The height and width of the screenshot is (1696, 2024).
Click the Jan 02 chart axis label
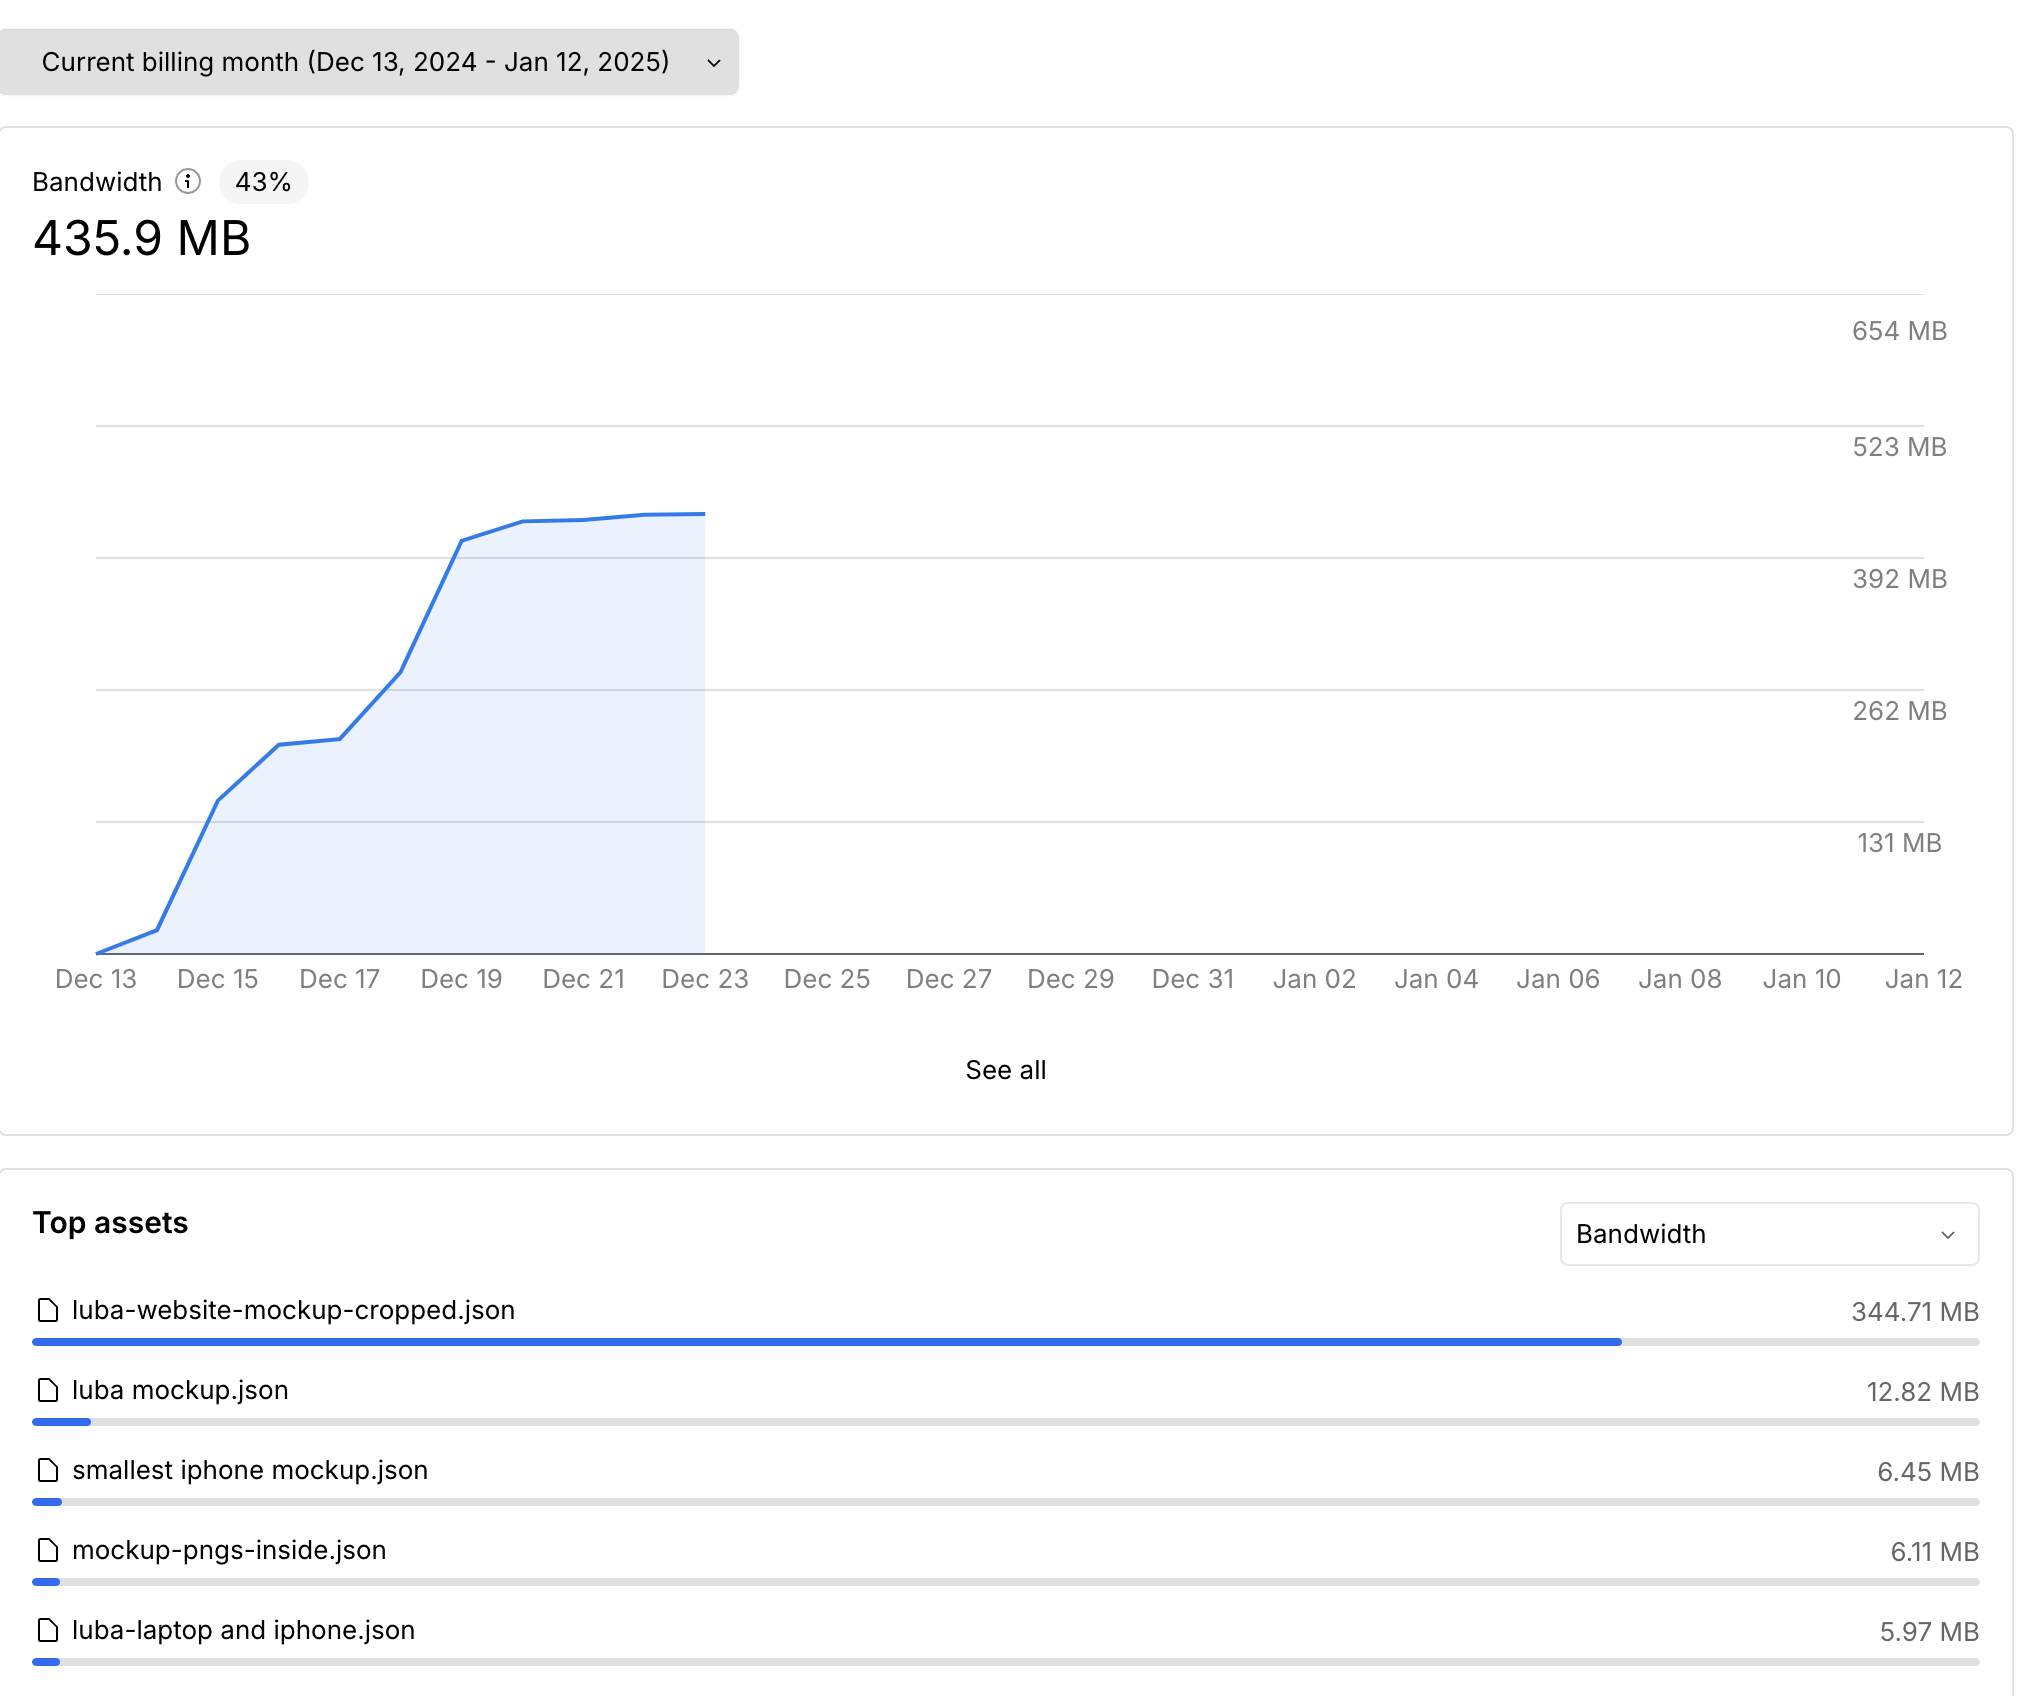1314,979
